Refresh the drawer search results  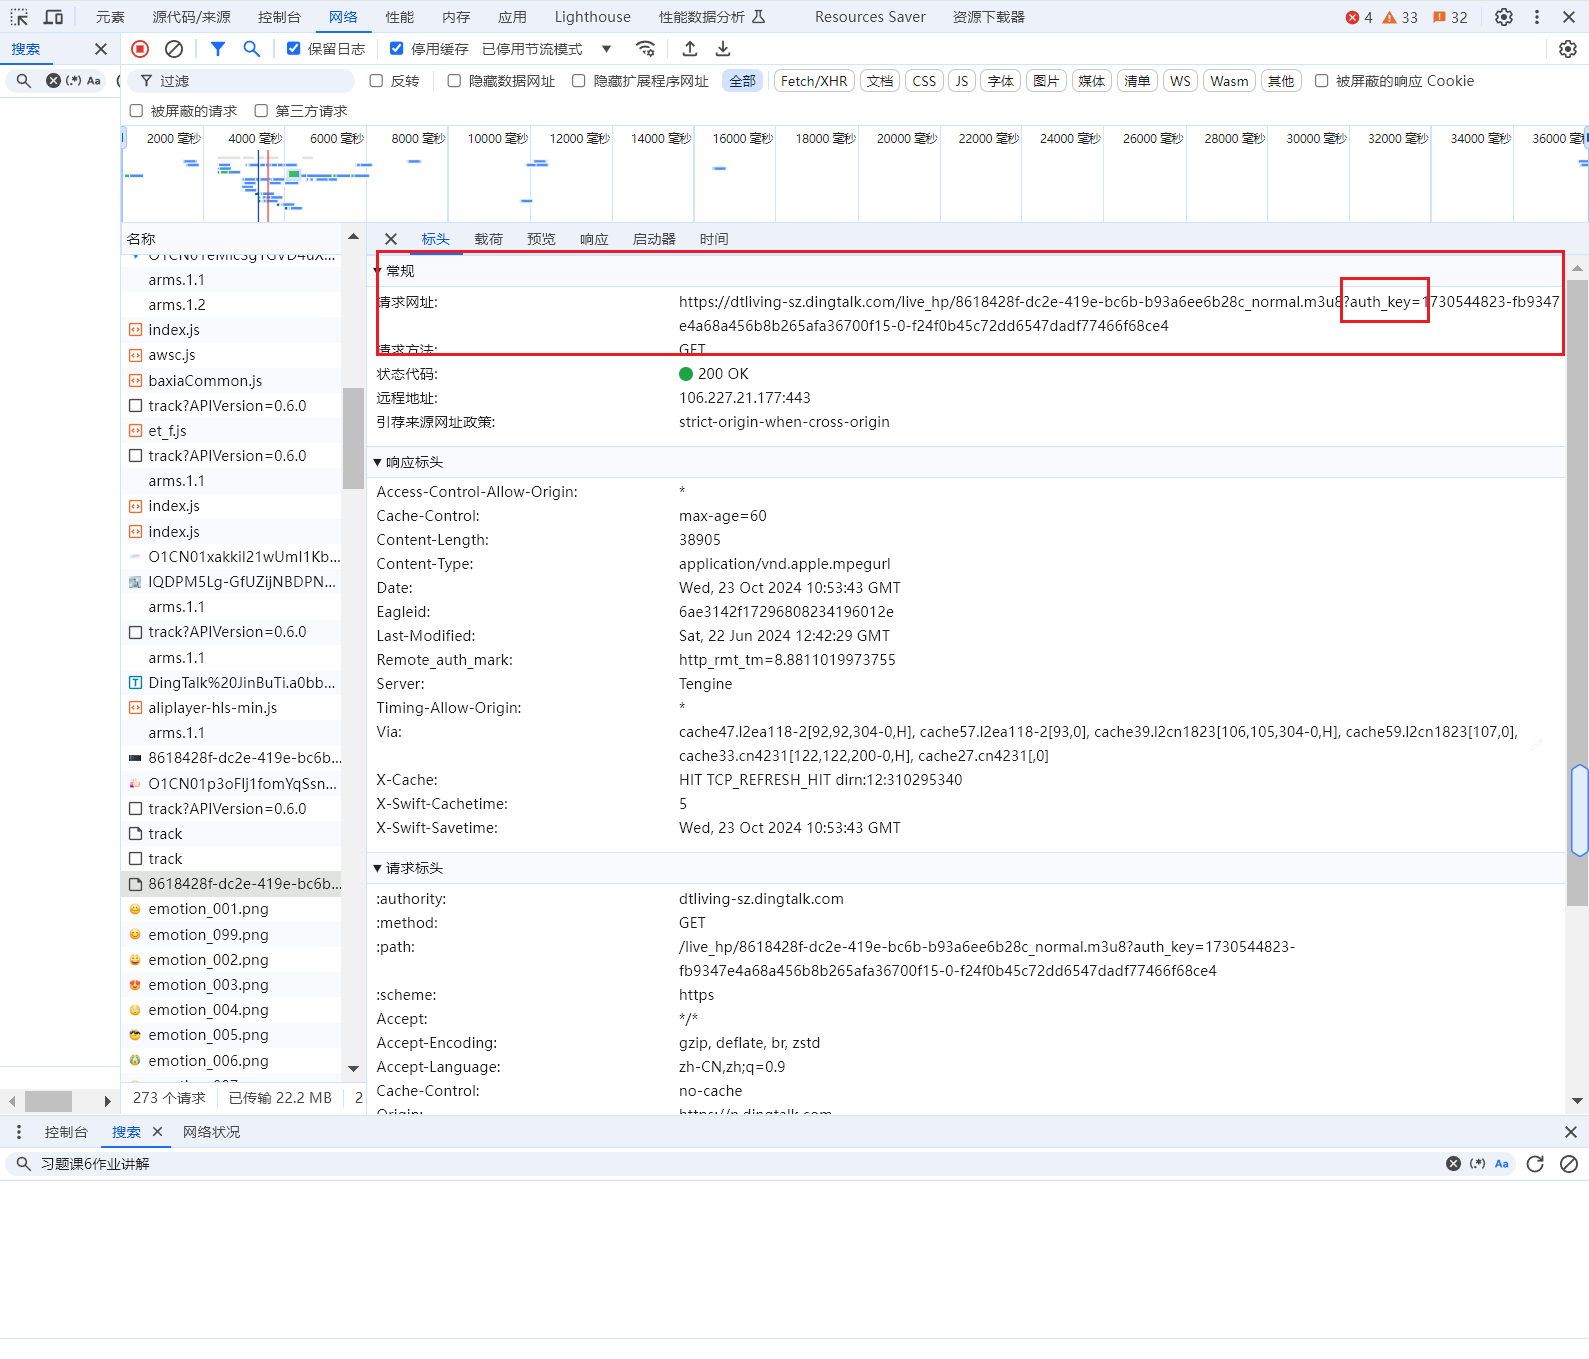coord(1535,1164)
